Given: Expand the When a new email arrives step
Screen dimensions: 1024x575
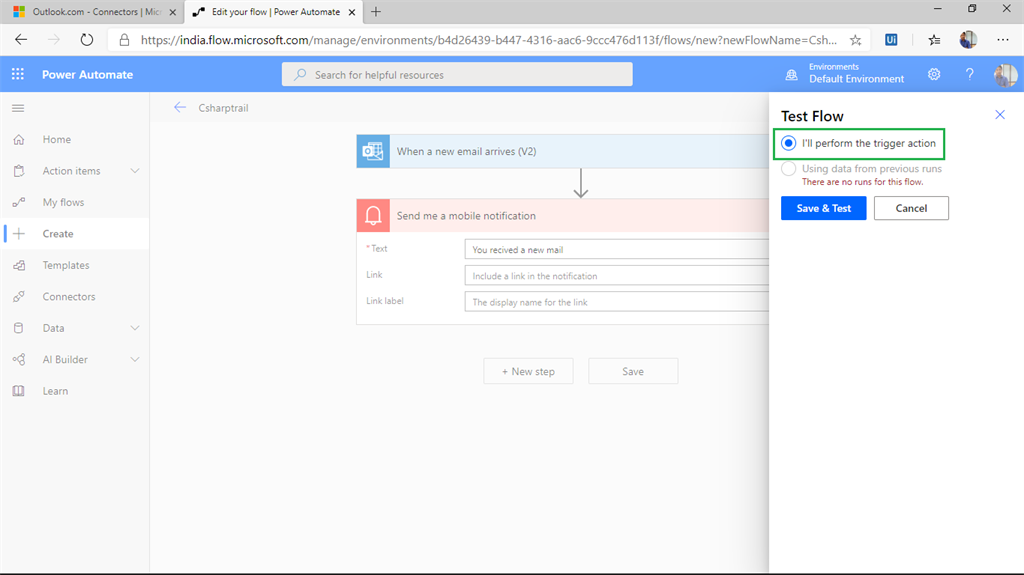Looking at the screenshot, I should (562, 151).
